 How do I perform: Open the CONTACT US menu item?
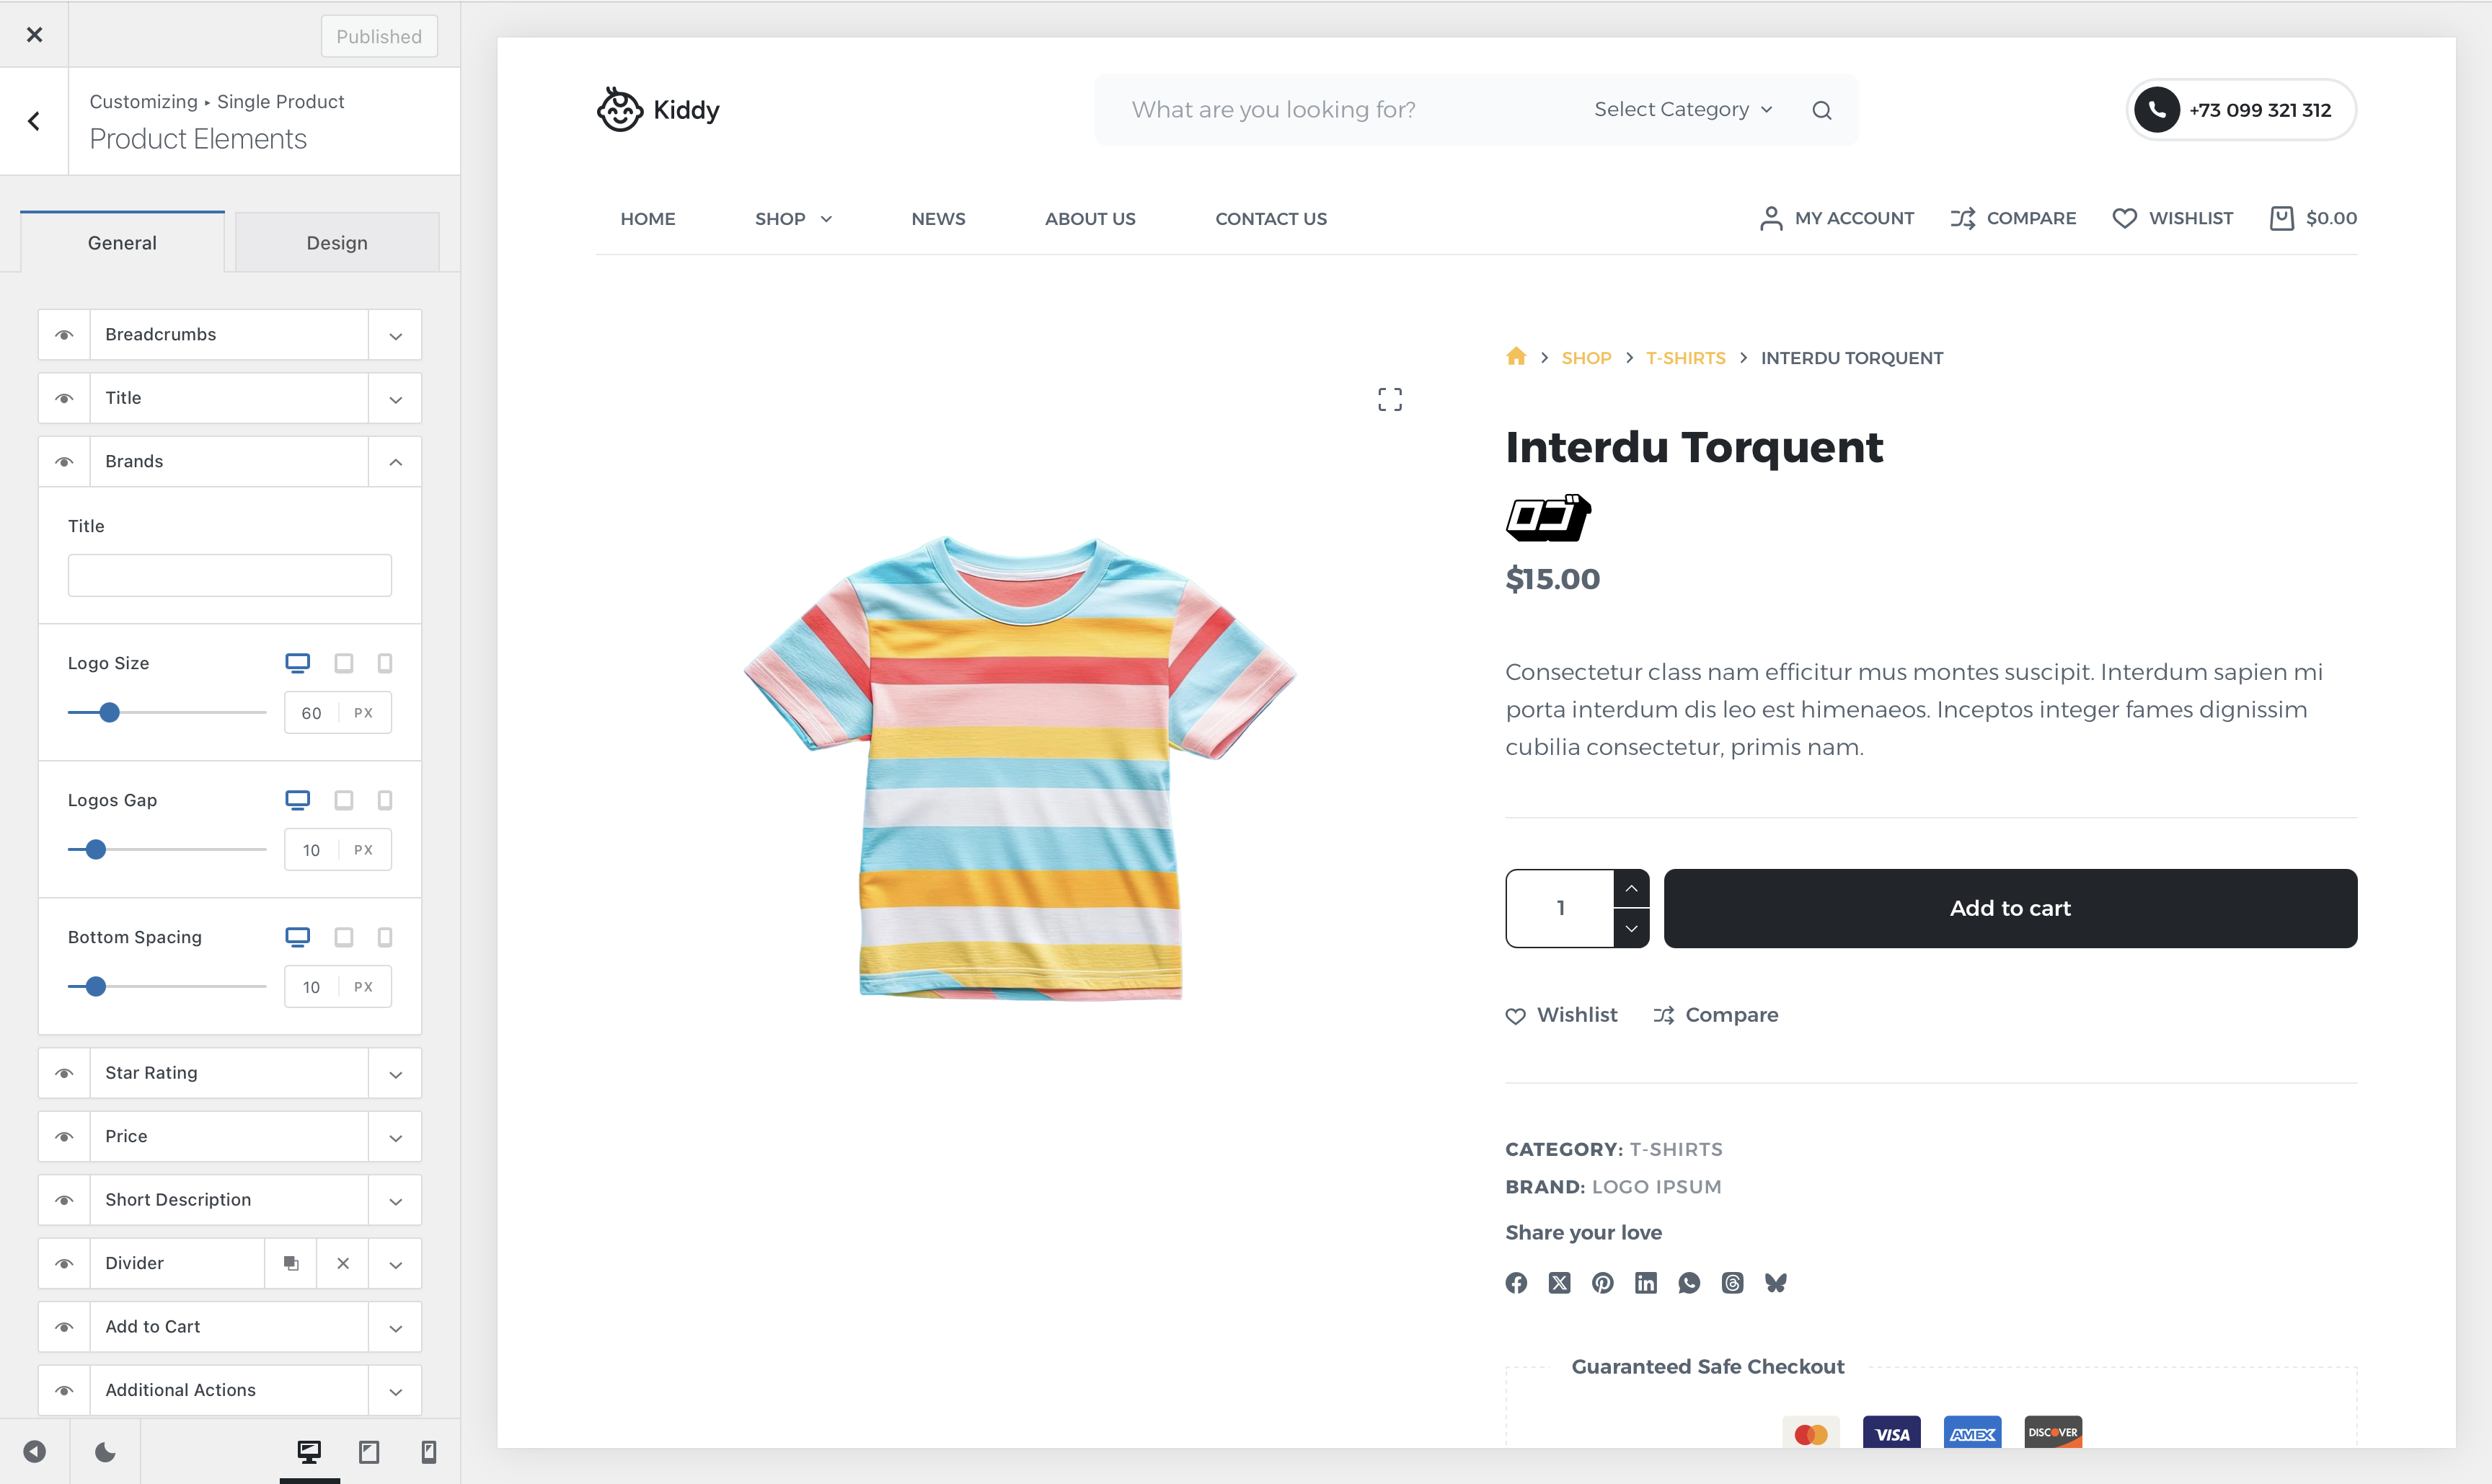point(1270,218)
